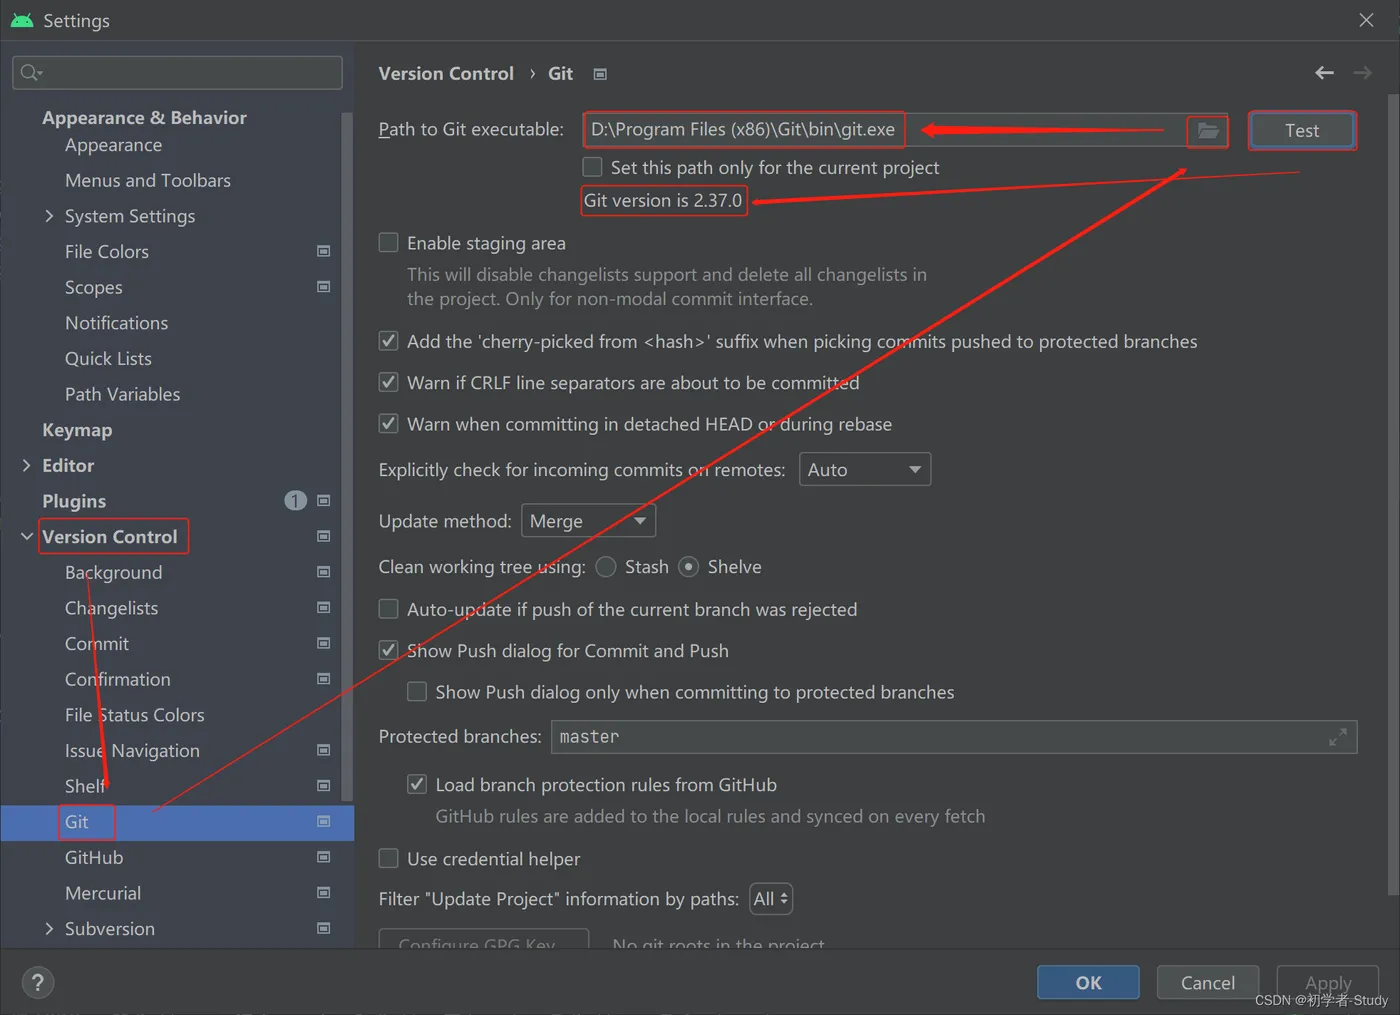Click the settings search box
This screenshot has height=1015, width=1400.
click(177, 72)
